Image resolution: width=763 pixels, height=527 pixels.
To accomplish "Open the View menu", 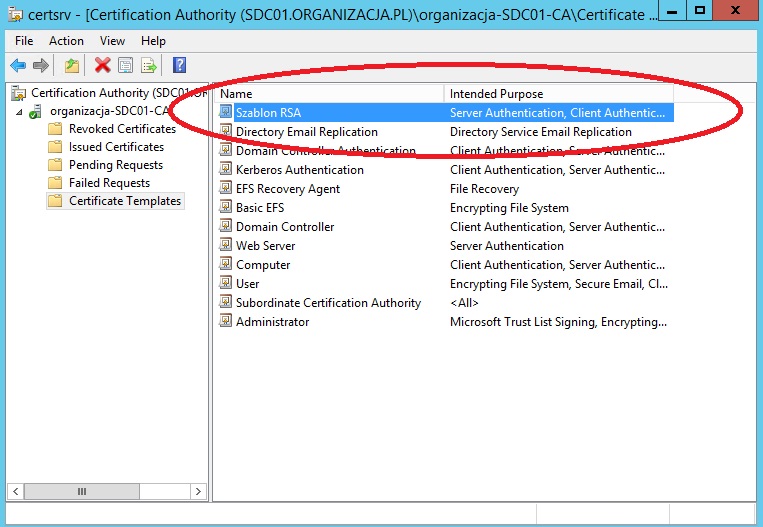I will [x=112, y=41].
